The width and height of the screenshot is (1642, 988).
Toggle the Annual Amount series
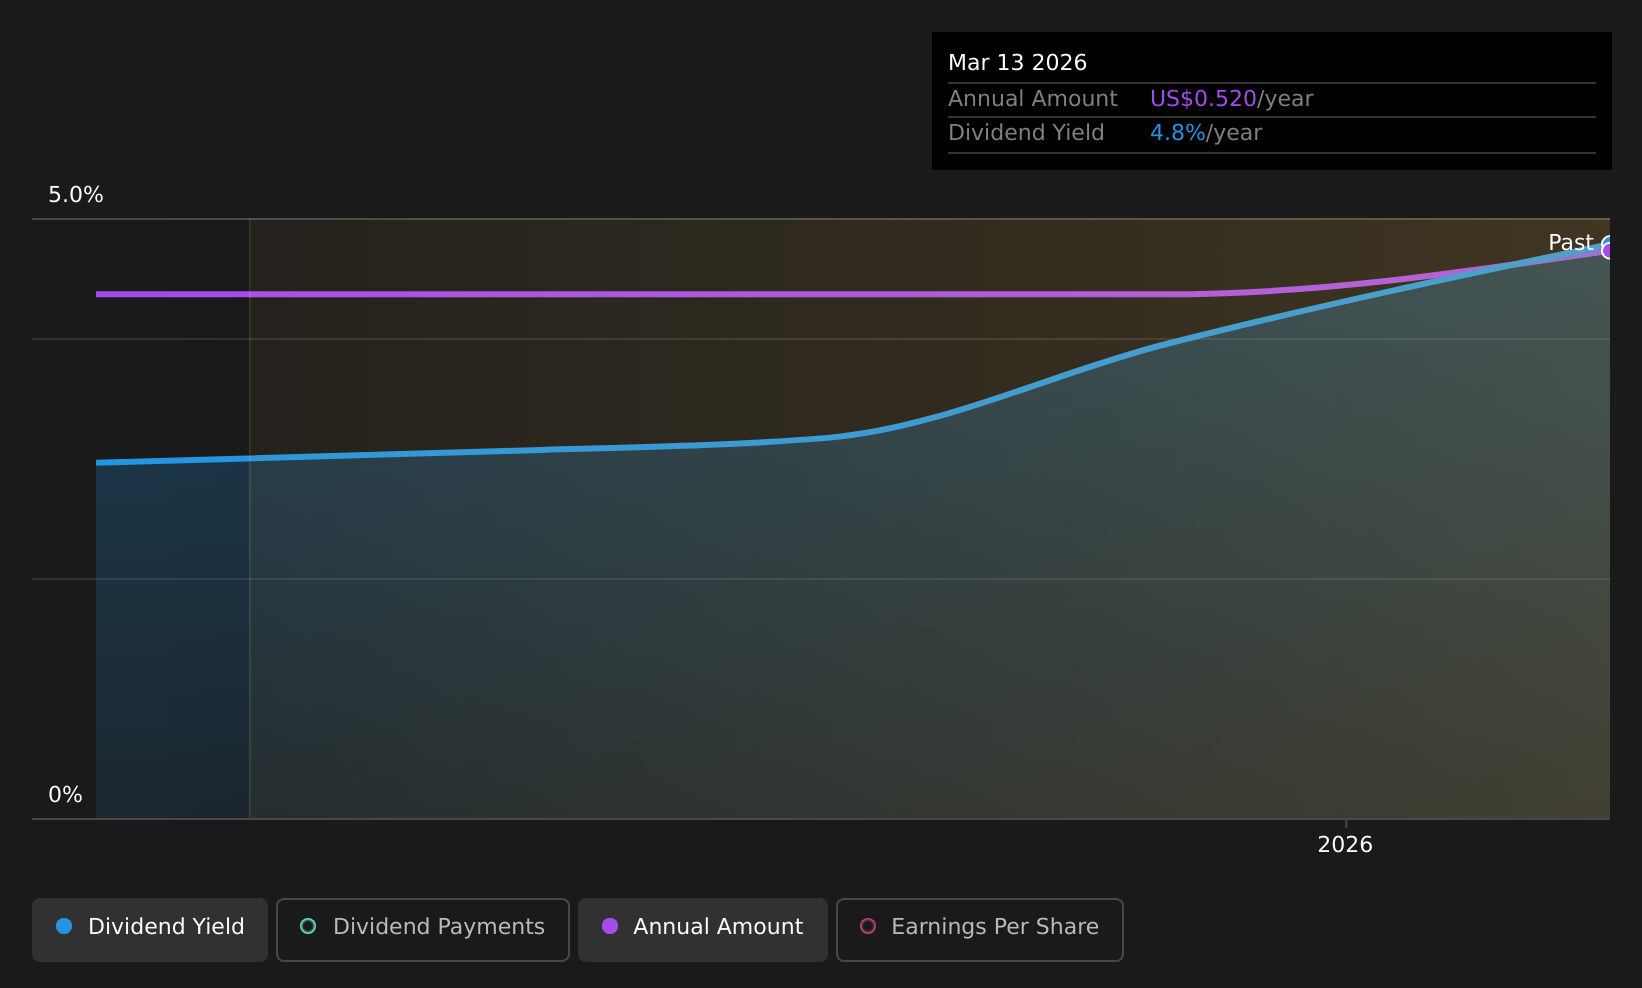(x=703, y=930)
